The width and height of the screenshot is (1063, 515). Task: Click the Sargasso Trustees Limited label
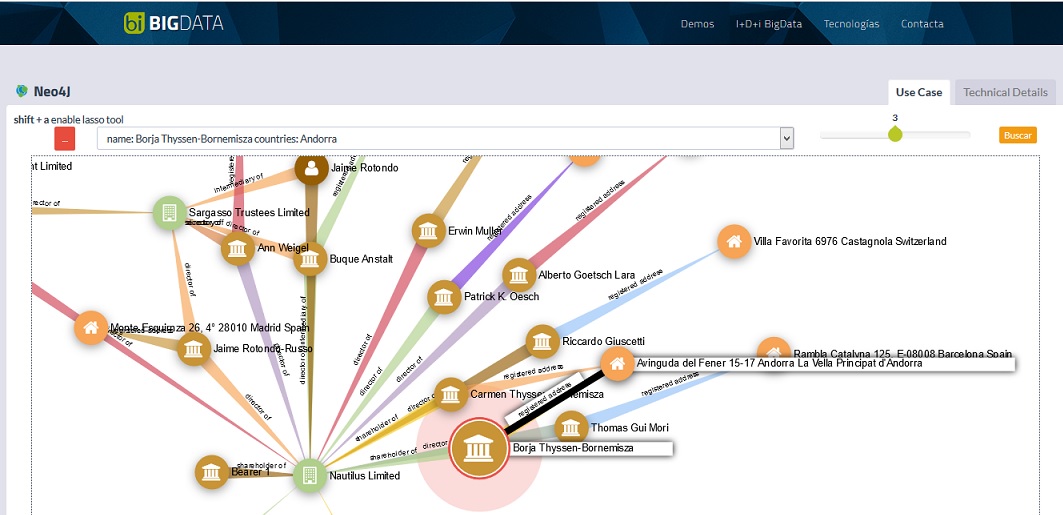click(249, 212)
